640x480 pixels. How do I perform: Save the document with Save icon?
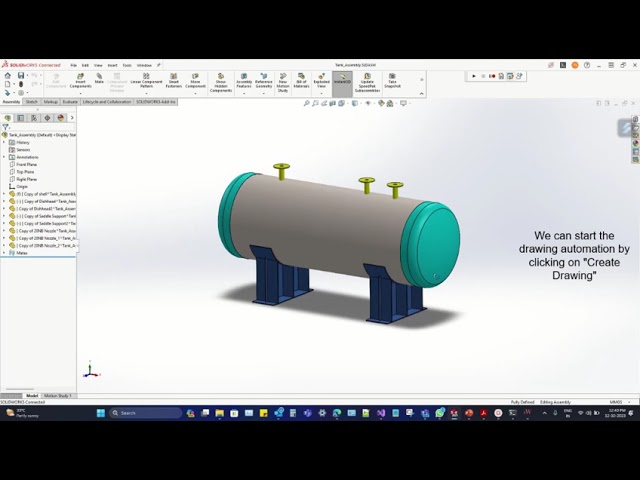20,76
